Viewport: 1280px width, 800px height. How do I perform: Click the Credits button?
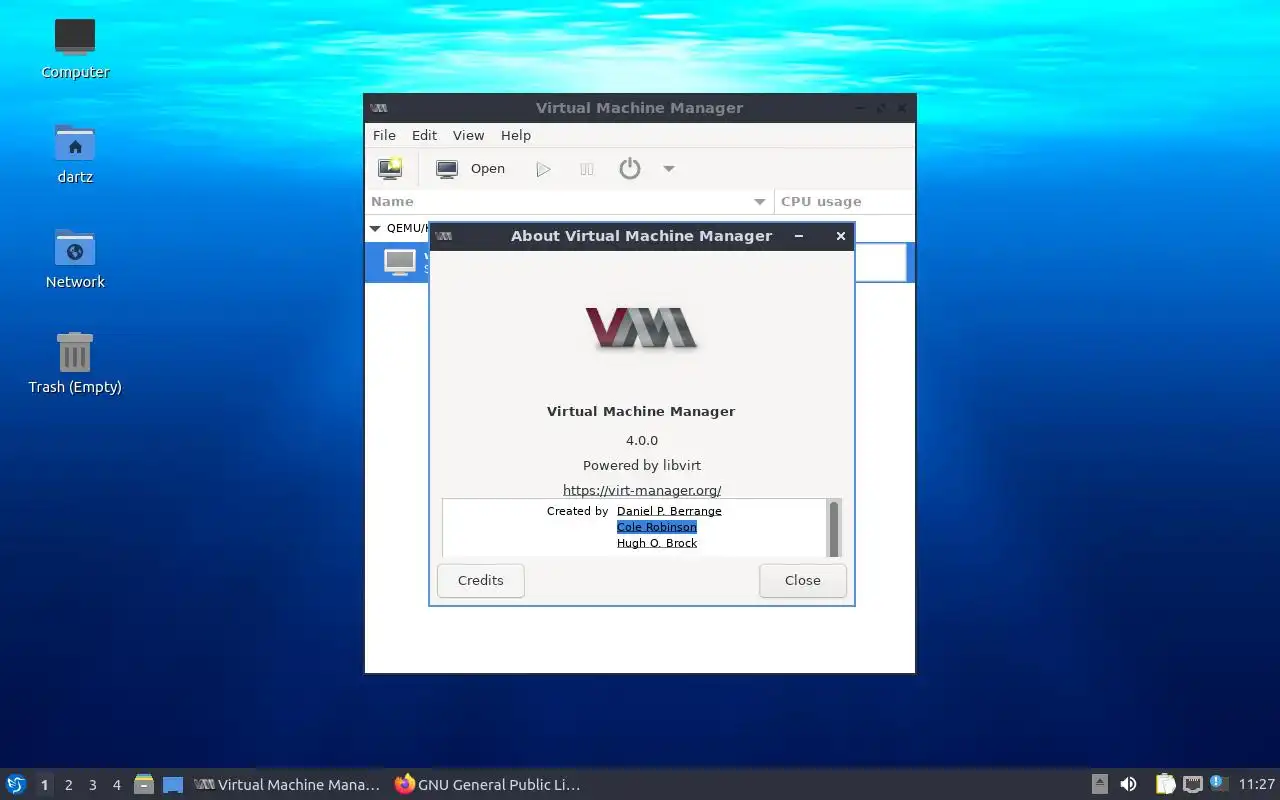point(481,580)
